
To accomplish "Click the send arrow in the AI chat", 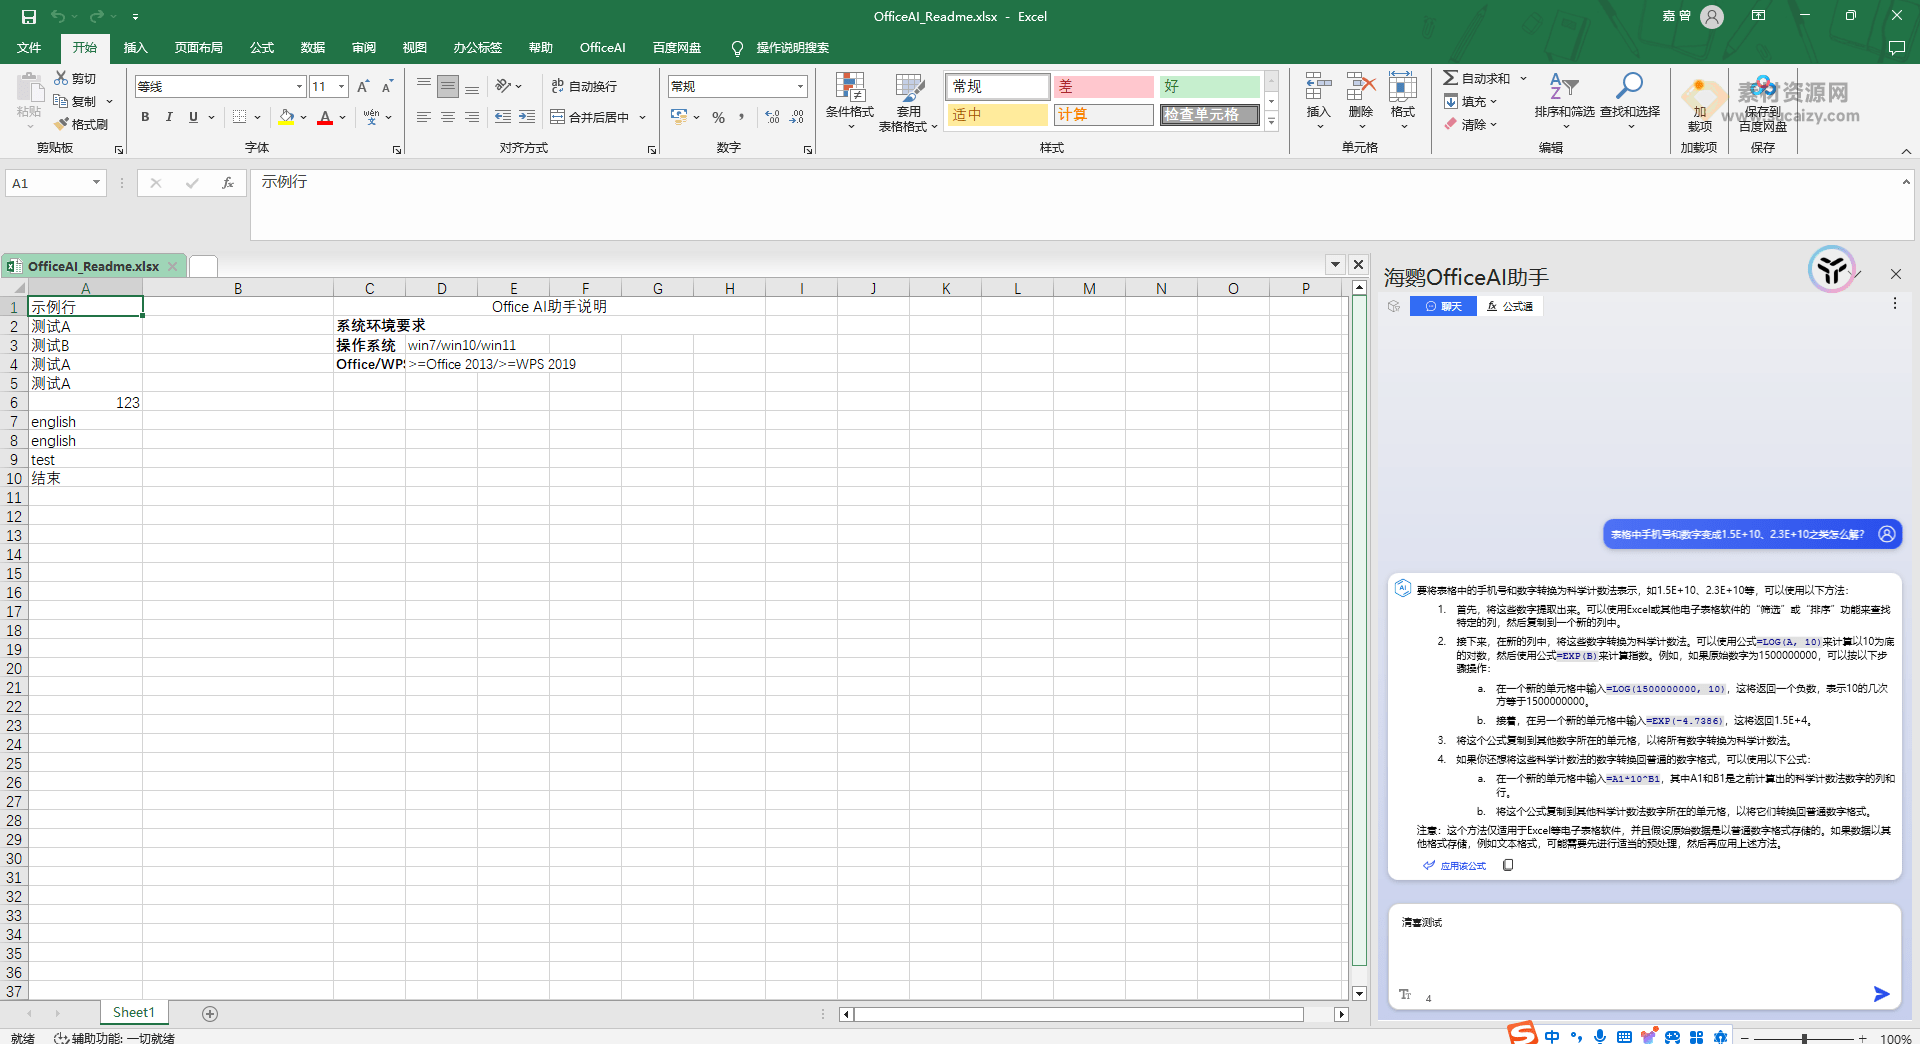I will click(1880, 994).
